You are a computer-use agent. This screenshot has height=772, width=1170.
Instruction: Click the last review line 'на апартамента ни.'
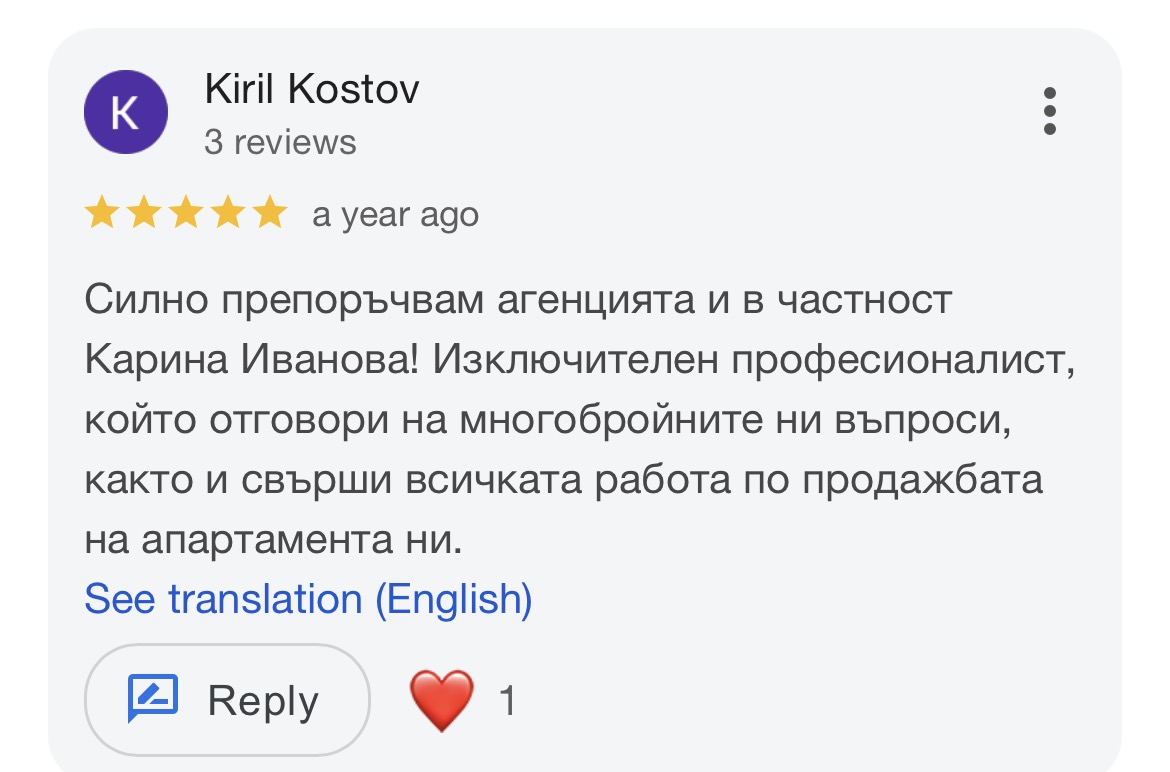(x=273, y=540)
